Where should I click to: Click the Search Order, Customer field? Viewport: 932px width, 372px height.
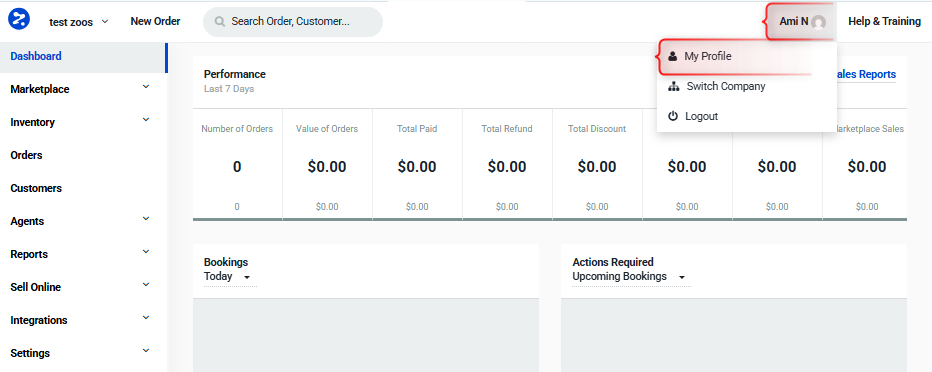[x=293, y=22]
